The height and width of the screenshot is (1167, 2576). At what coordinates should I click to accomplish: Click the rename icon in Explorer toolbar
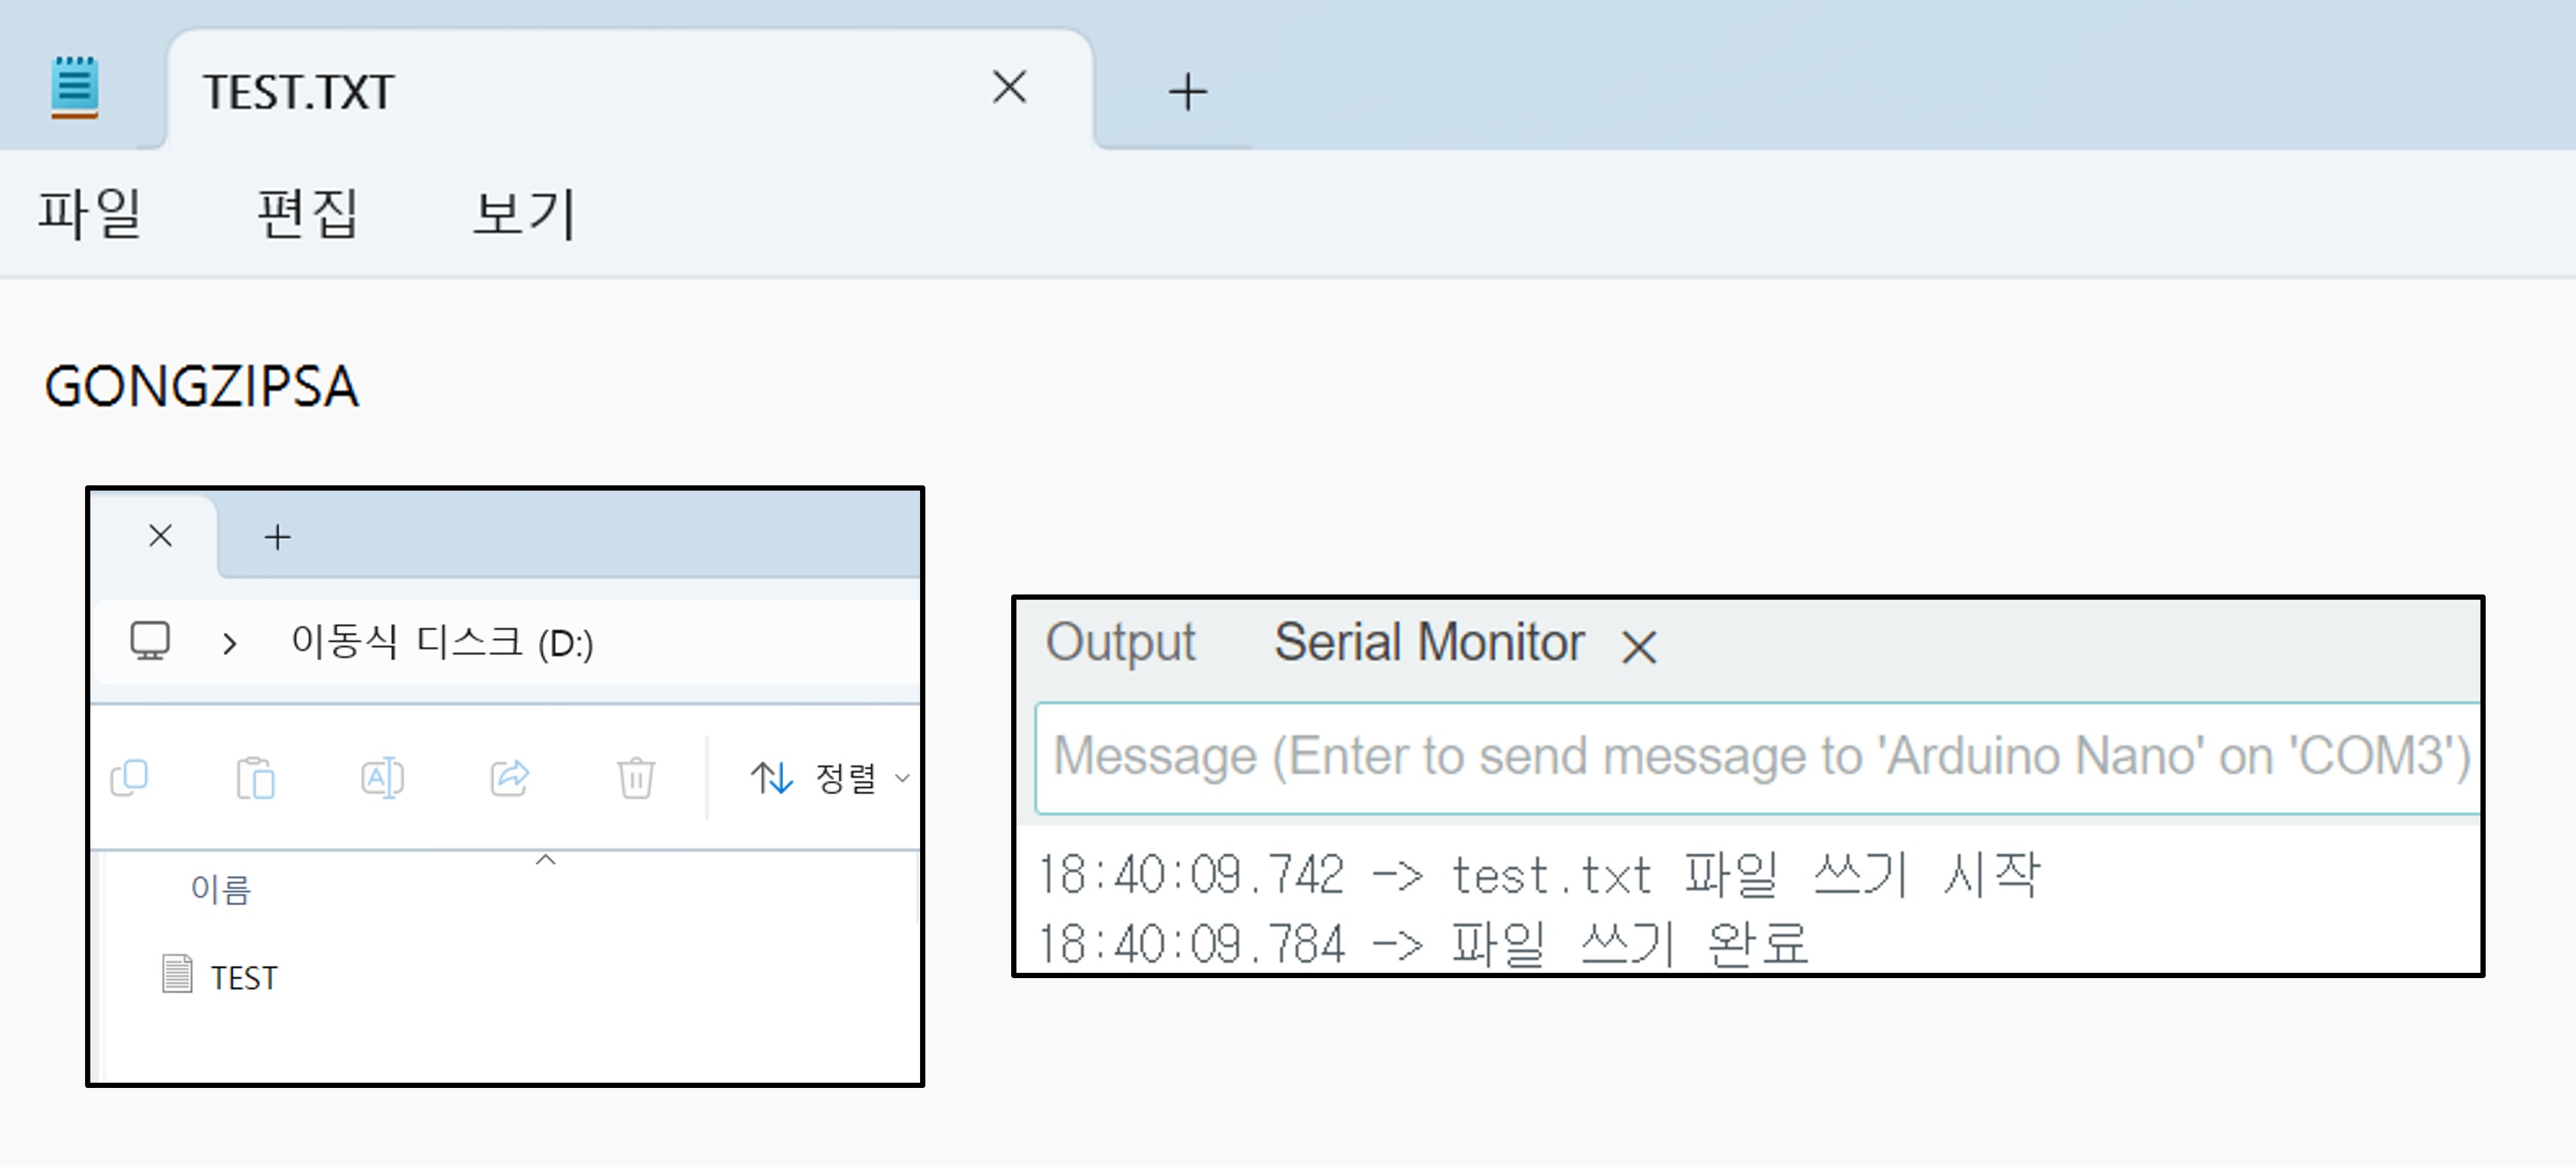[382, 778]
